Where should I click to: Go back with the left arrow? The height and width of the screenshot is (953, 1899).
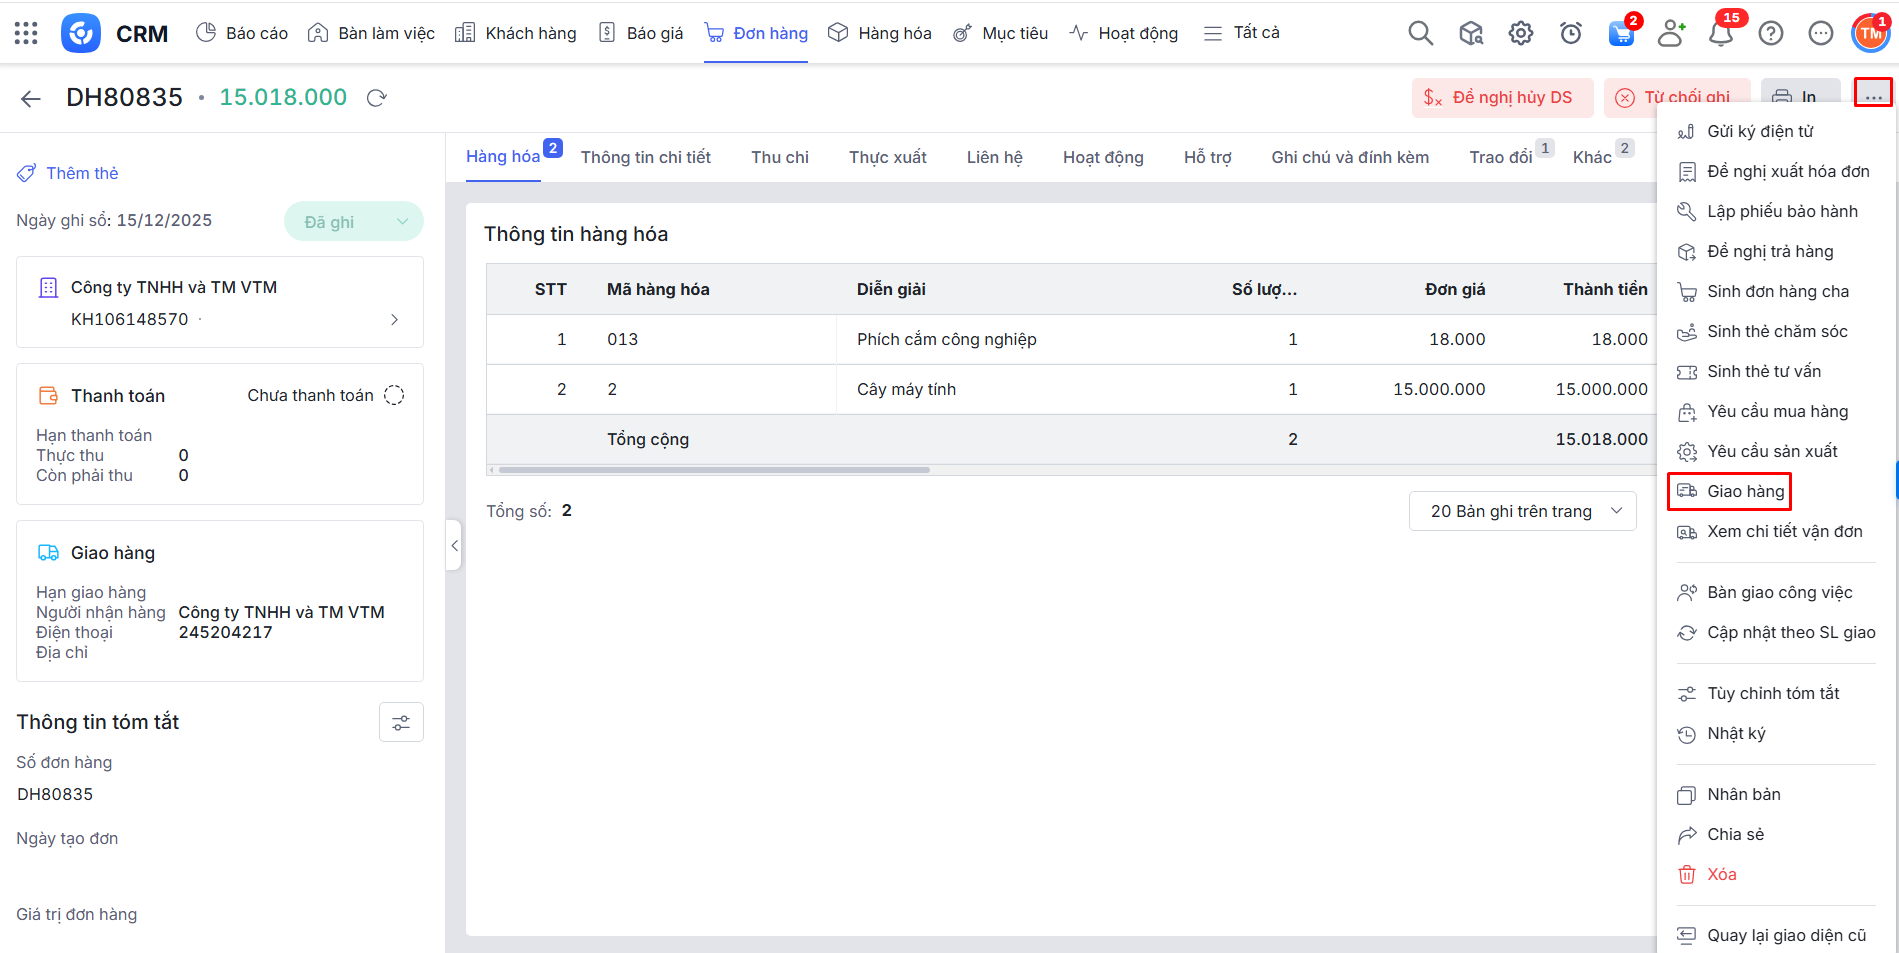coord(31,98)
